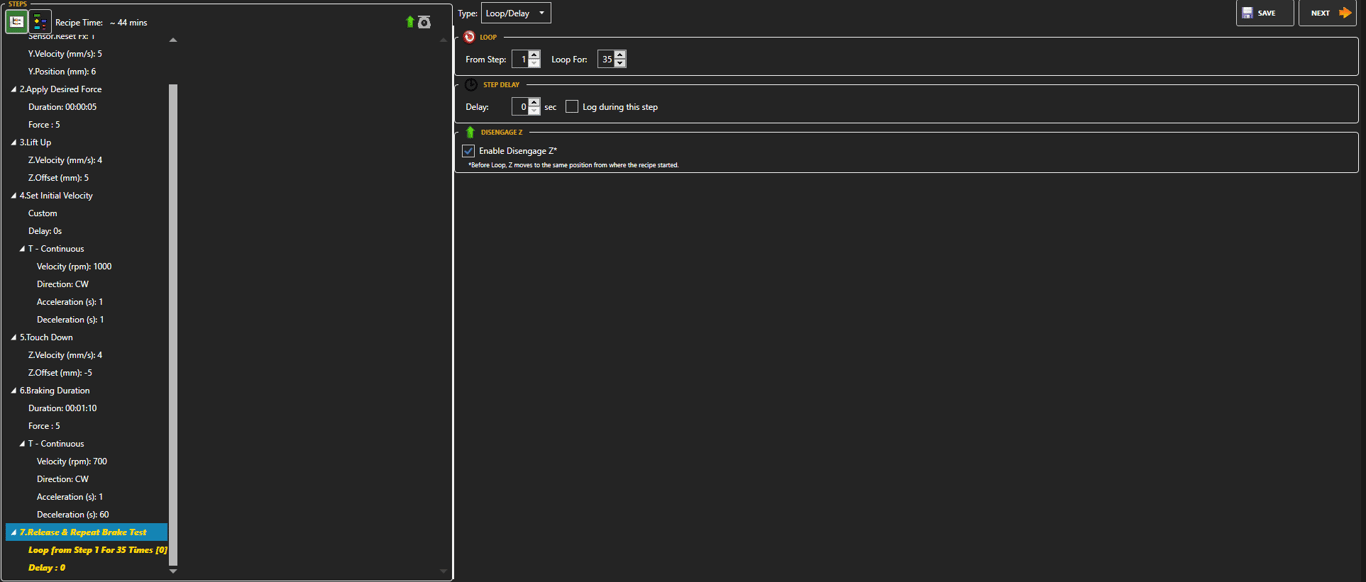
Task: Click the Save floppy disk icon
Action: point(1247,13)
